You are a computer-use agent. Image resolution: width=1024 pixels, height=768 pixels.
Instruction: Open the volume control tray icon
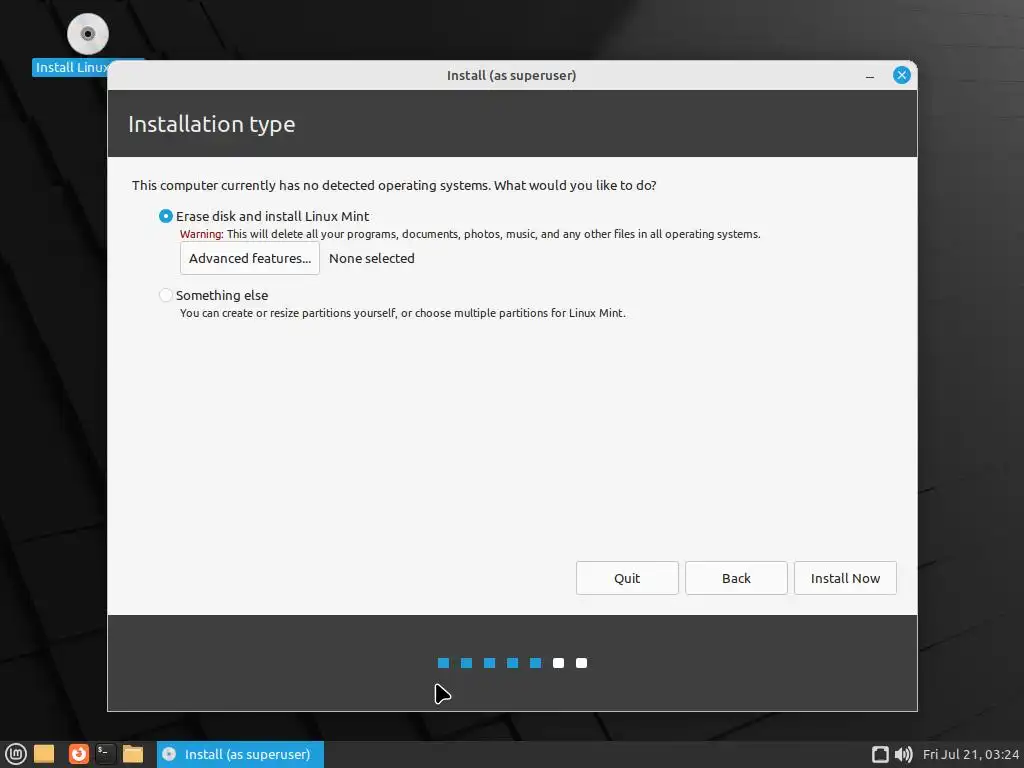coord(903,754)
